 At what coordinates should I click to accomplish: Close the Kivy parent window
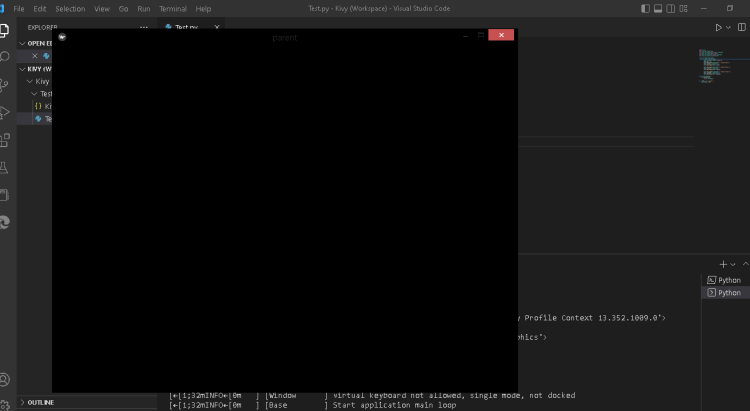pos(501,35)
